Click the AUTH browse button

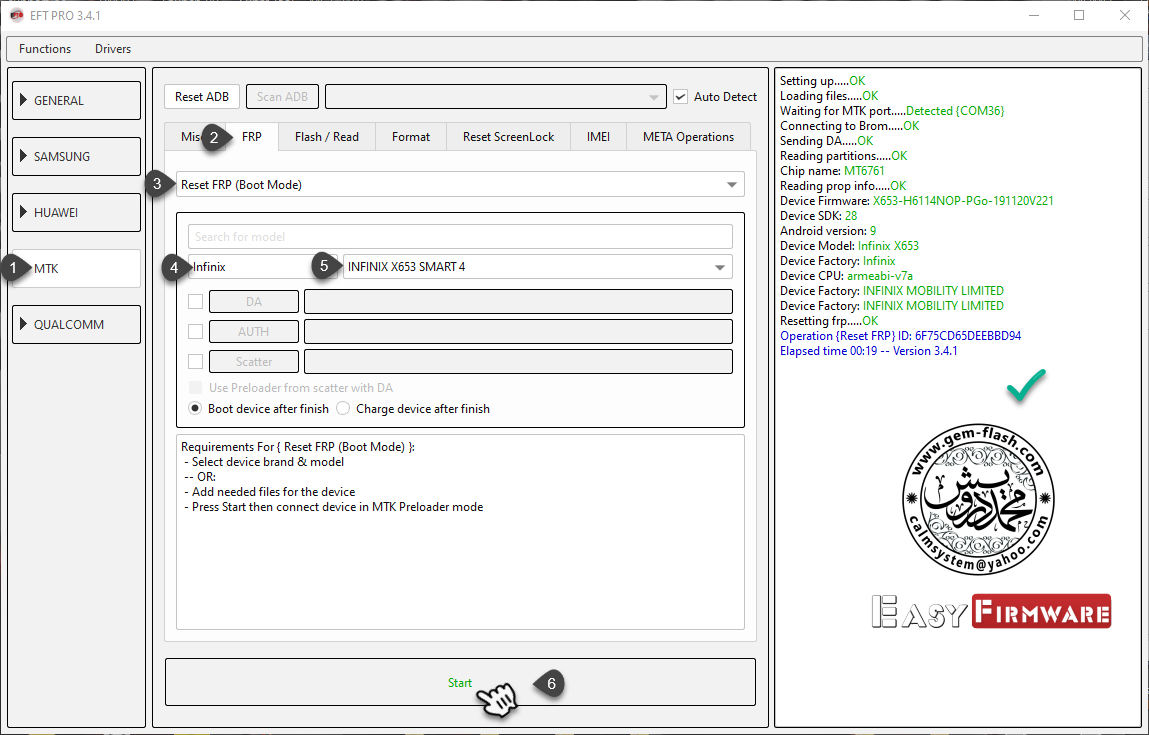(254, 332)
